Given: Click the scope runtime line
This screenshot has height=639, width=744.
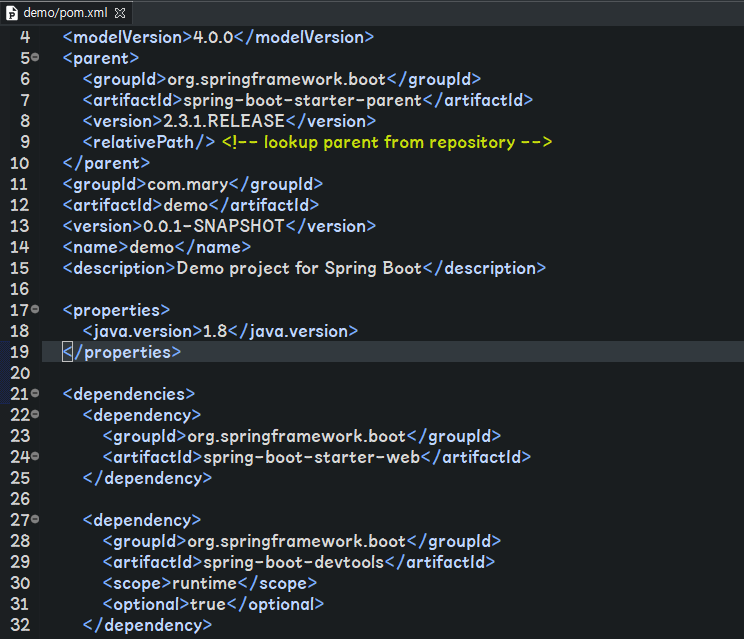Looking at the screenshot, I should tap(210, 583).
